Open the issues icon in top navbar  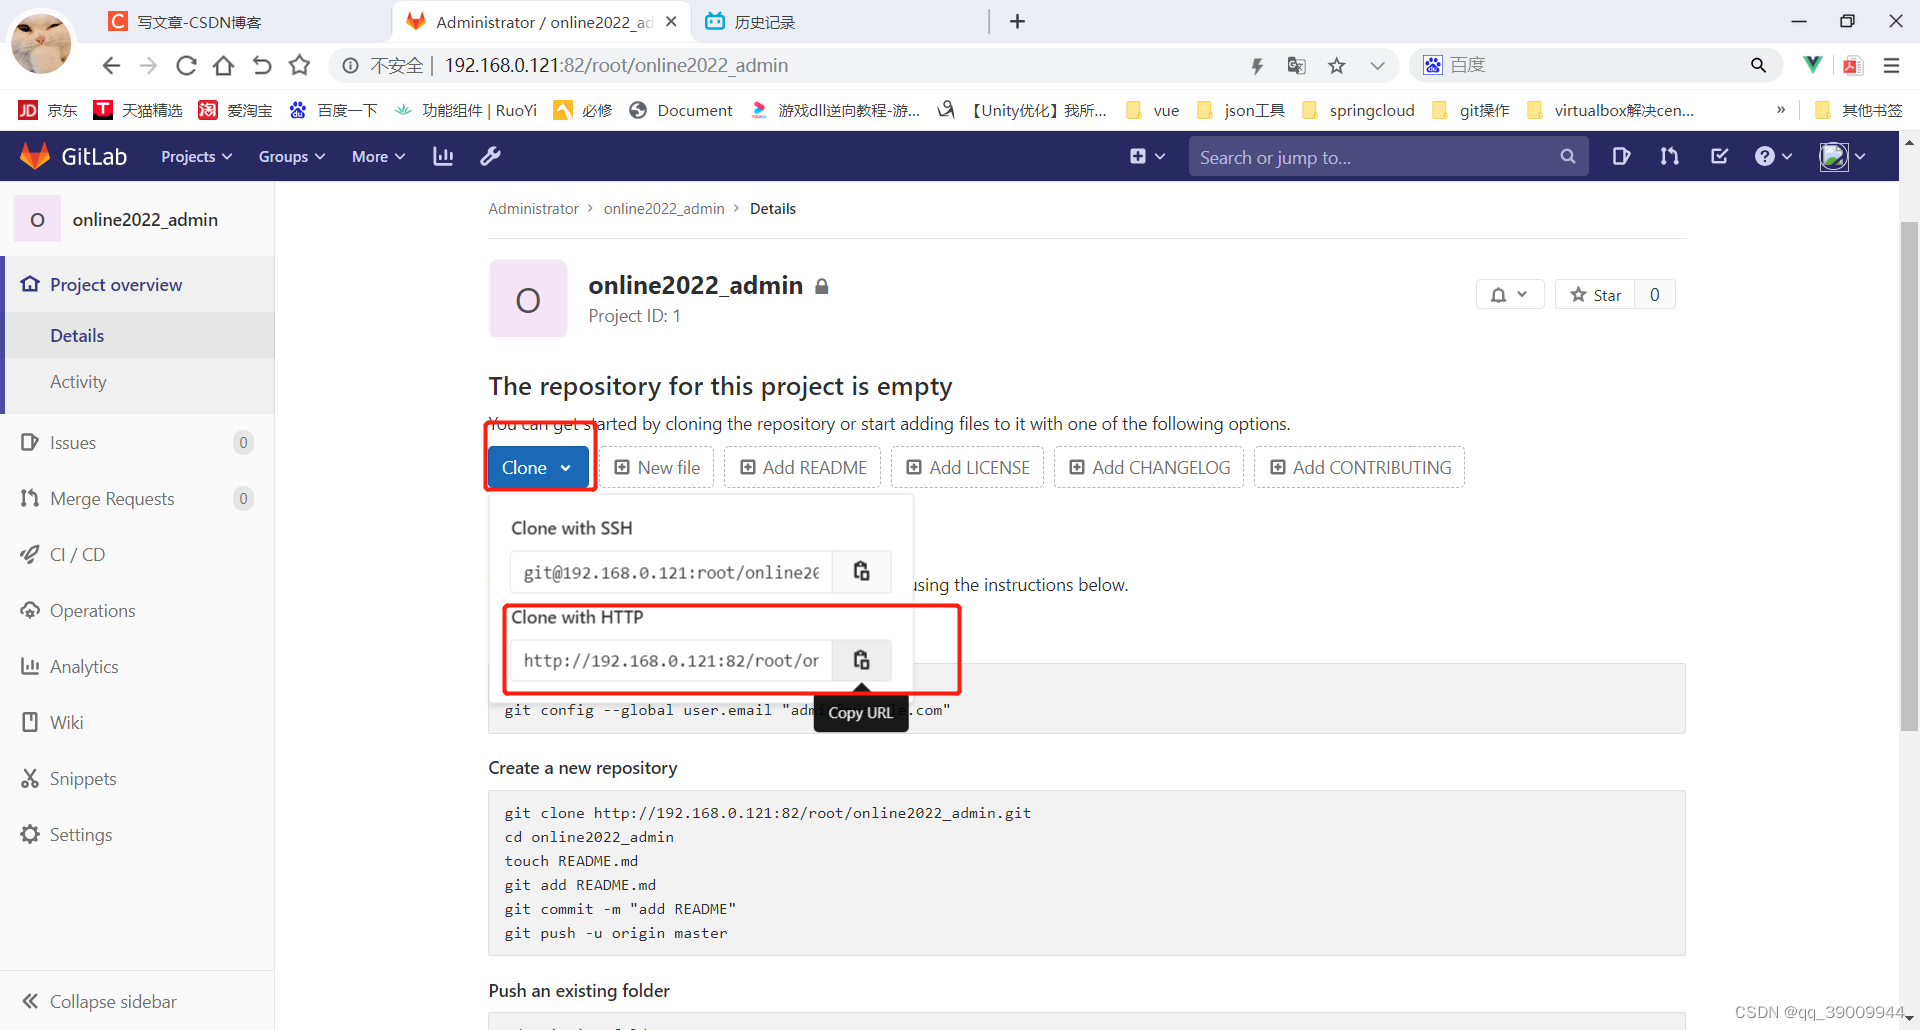coord(1621,156)
